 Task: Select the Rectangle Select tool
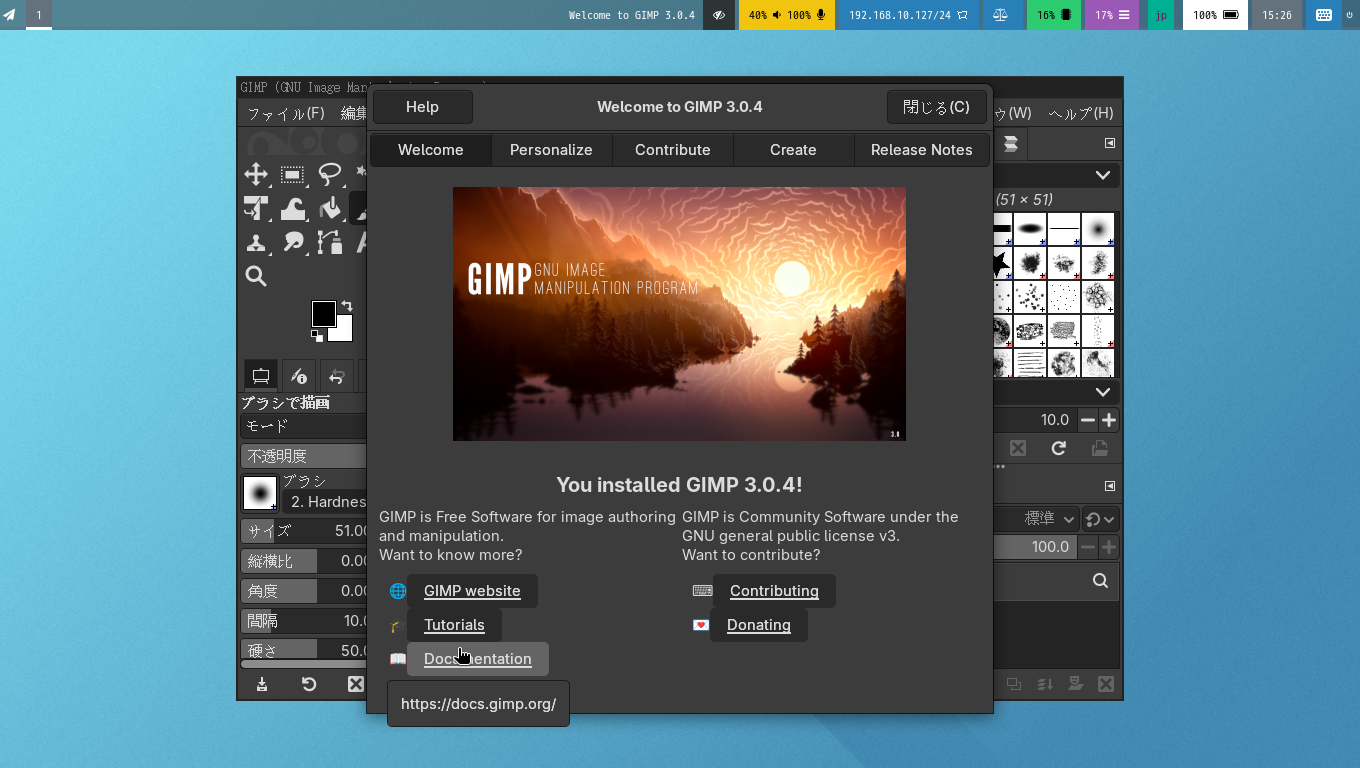click(292, 174)
